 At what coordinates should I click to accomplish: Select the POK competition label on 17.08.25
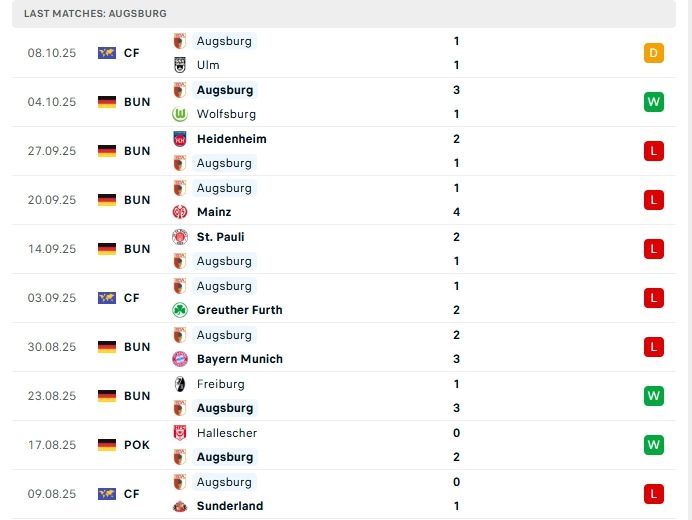[137, 445]
